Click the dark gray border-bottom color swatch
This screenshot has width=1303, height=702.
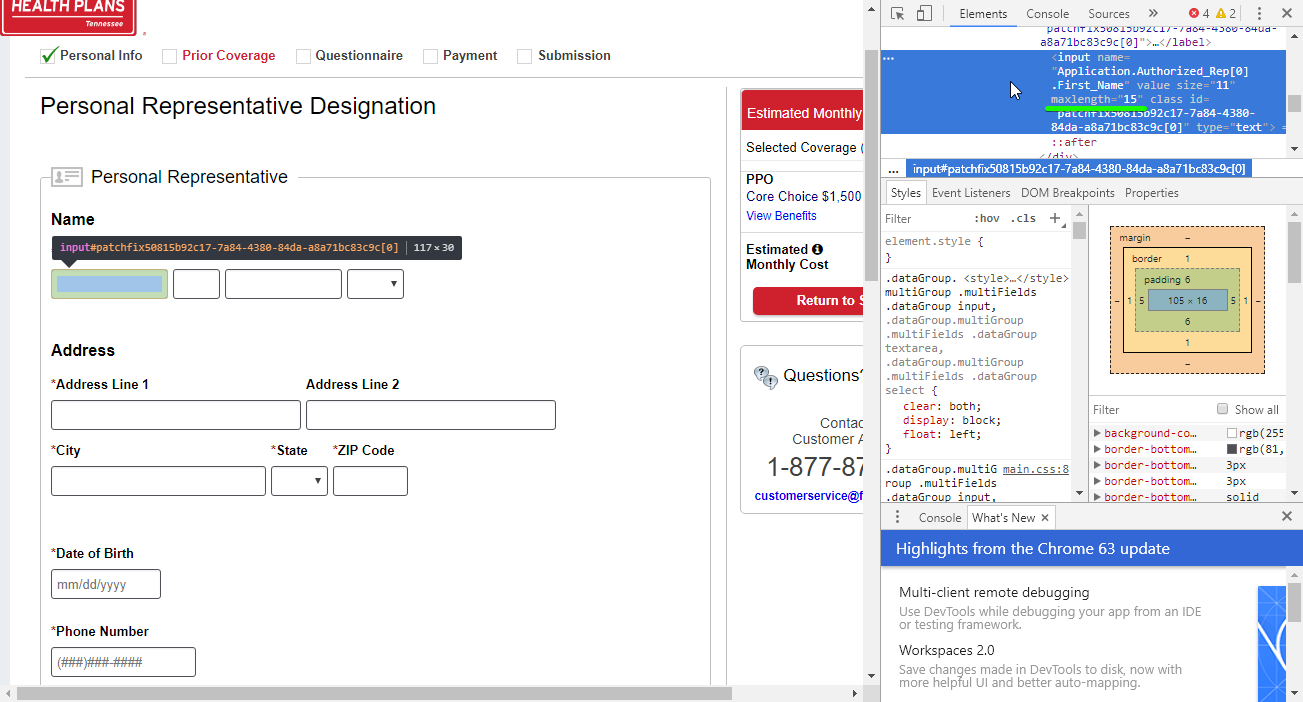tap(1232, 449)
